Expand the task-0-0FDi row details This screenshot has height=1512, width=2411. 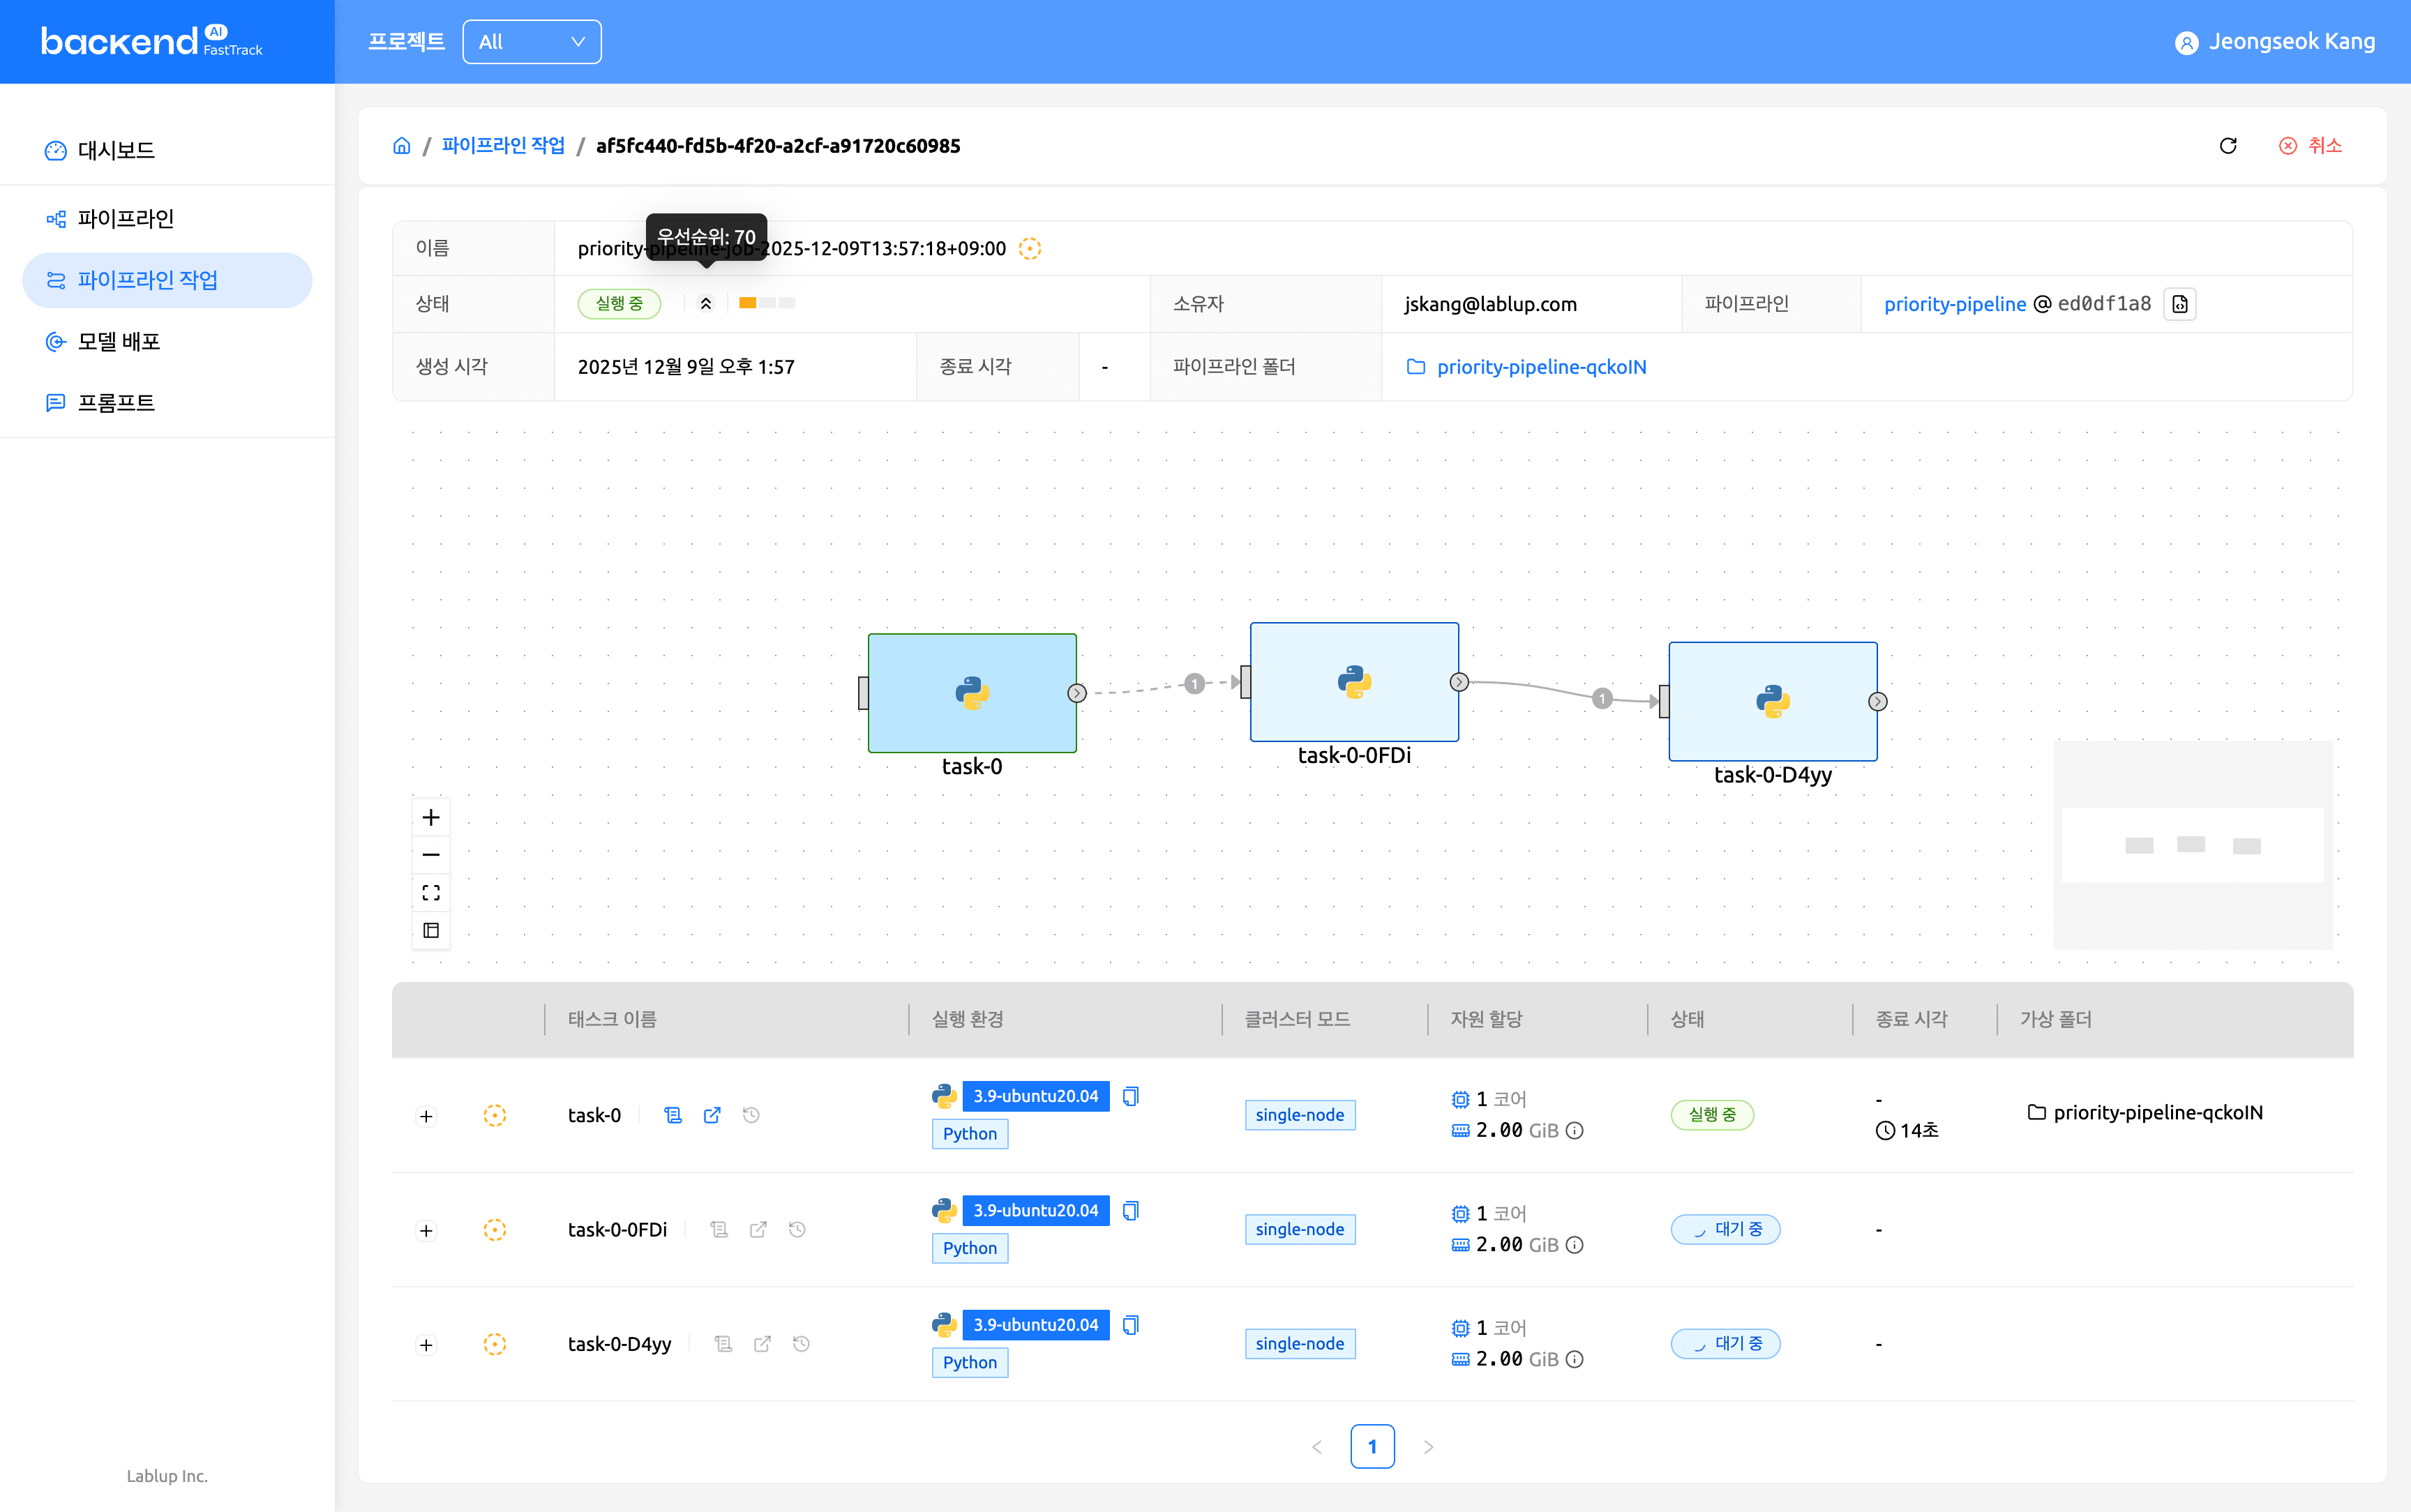[426, 1230]
